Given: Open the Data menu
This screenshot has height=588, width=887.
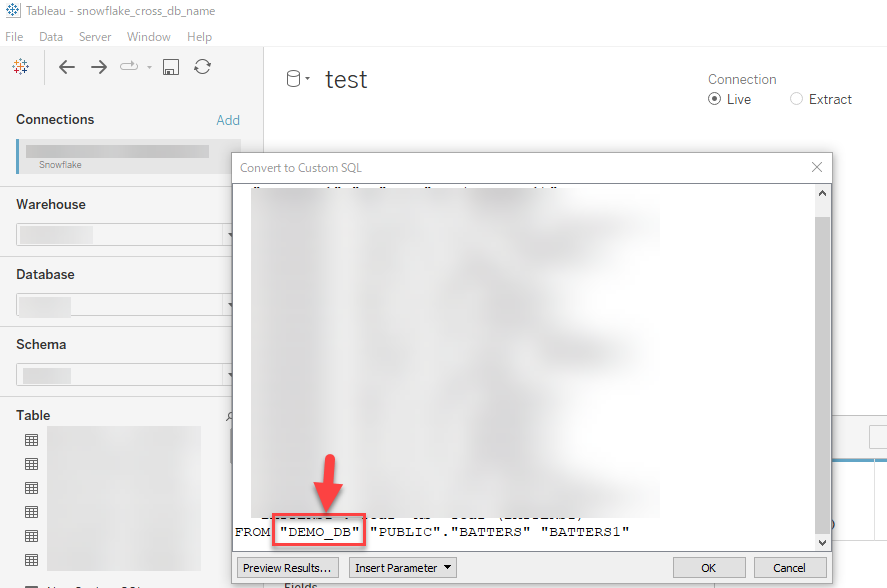Looking at the screenshot, I should click(51, 37).
